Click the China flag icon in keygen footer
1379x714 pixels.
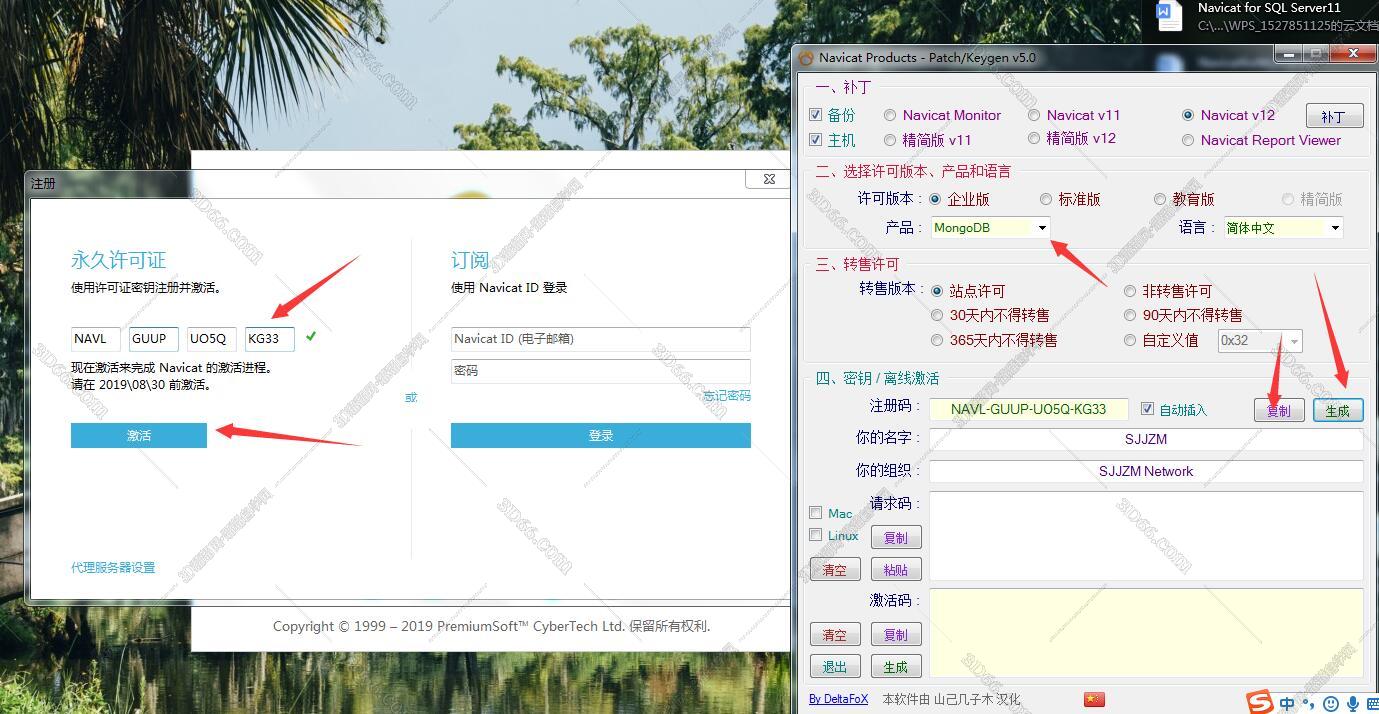point(1092,699)
